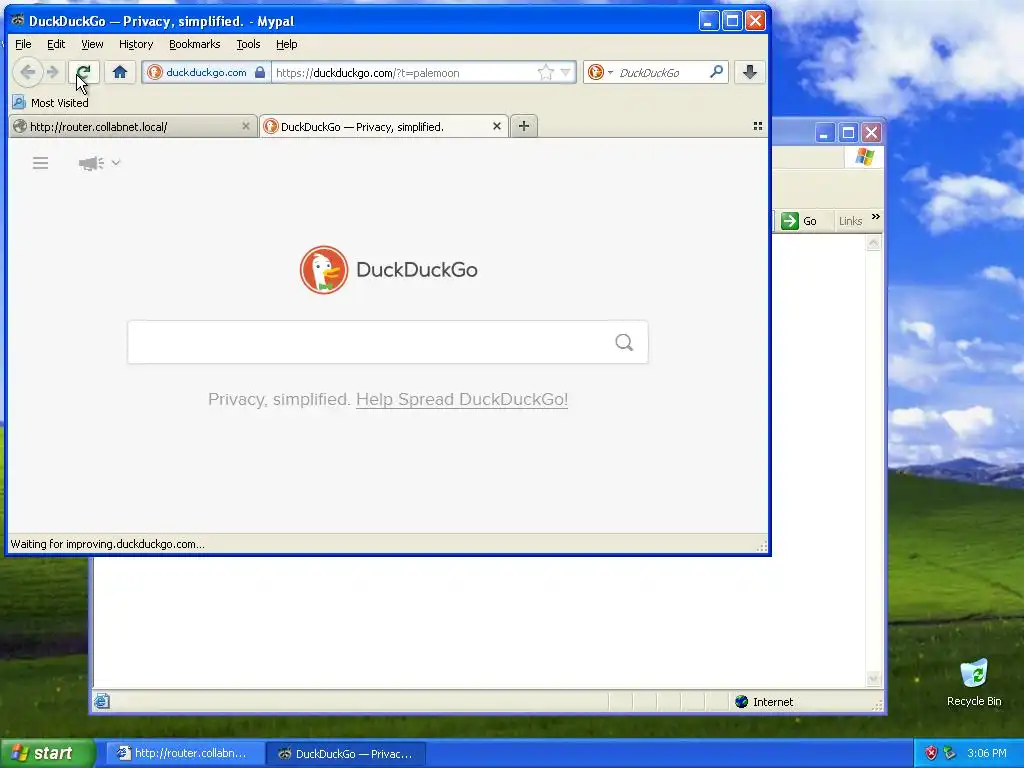Open the URL history dropdown arrow
Image resolution: width=1024 pixels, height=768 pixels.
(566, 72)
